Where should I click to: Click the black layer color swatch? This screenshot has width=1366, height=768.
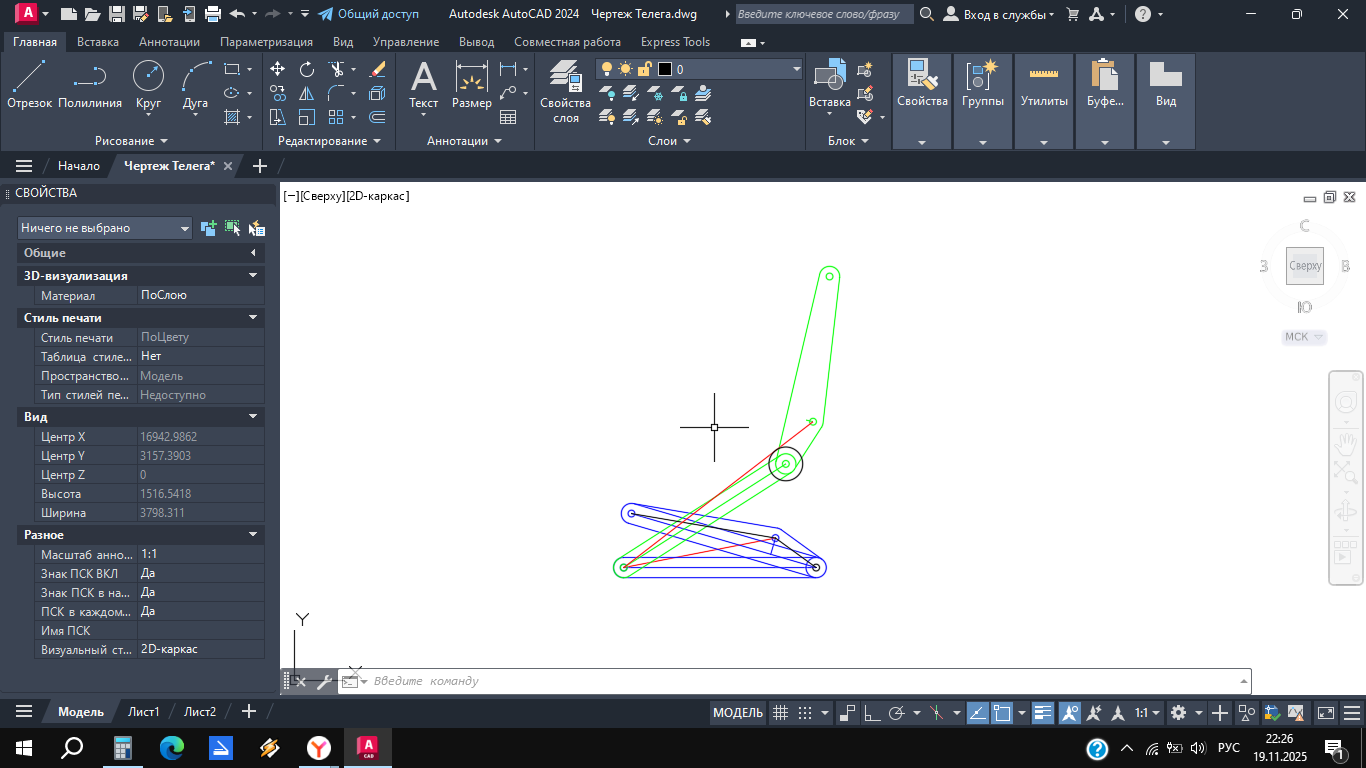(x=665, y=69)
